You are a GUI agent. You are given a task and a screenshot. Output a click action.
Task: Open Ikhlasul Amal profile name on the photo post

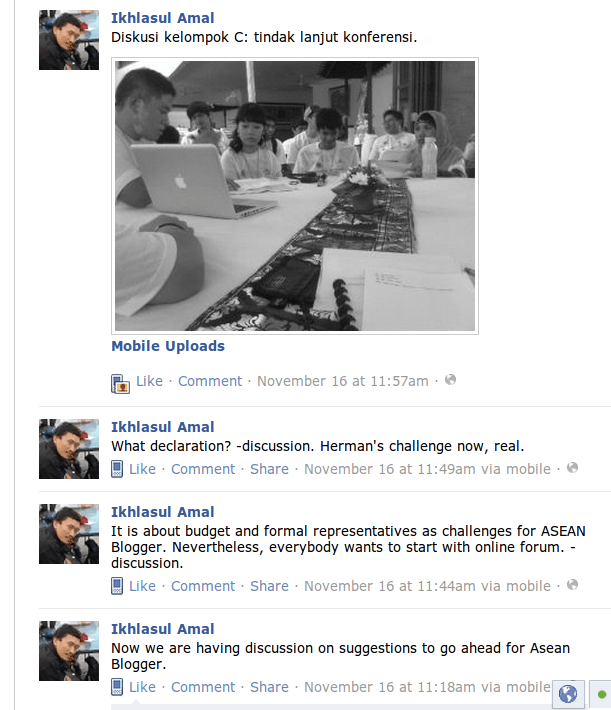(x=163, y=18)
